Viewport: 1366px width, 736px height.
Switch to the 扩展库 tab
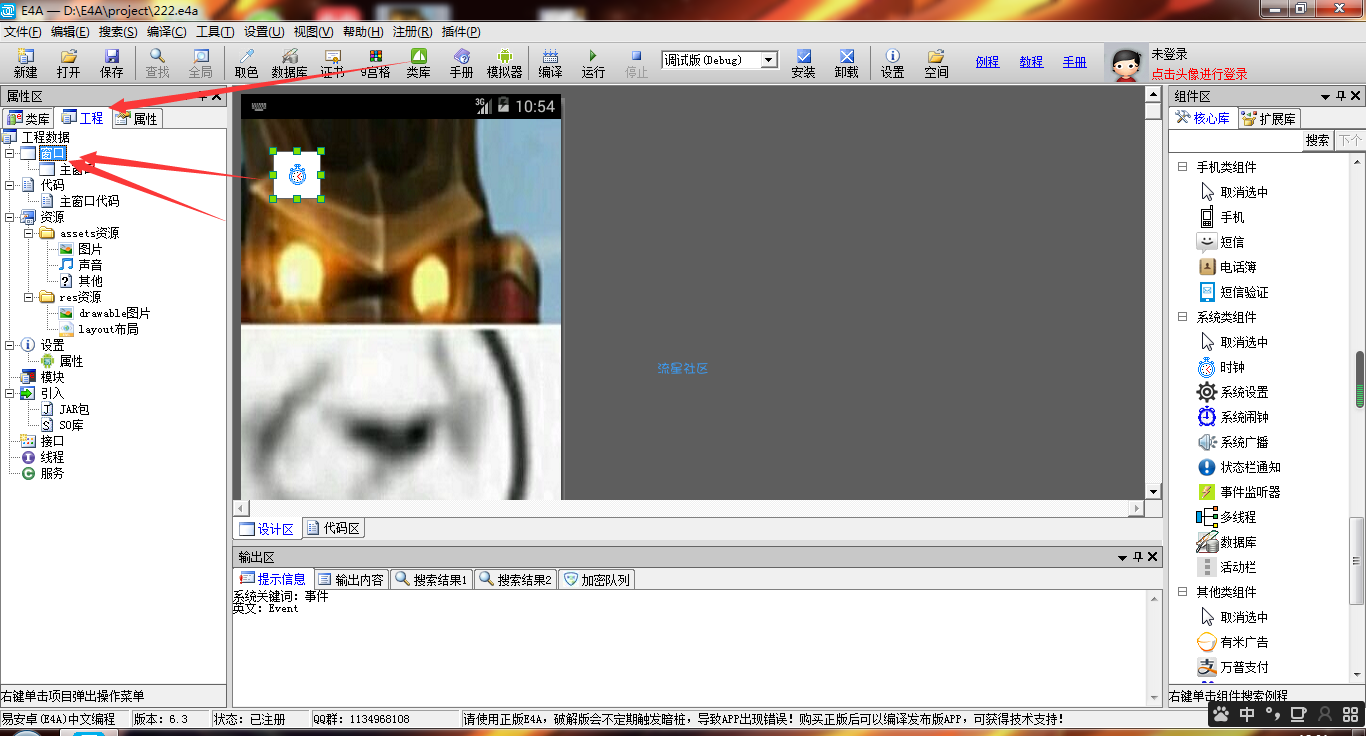click(1269, 118)
